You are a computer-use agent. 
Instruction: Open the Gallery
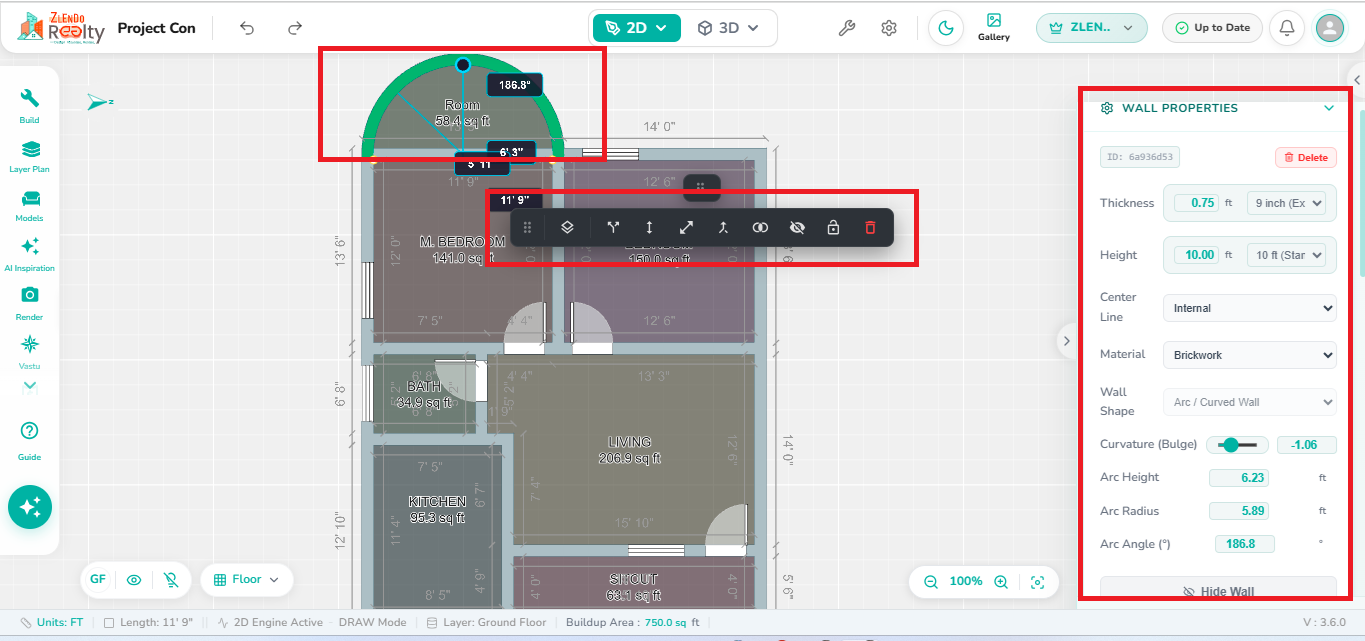point(994,27)
